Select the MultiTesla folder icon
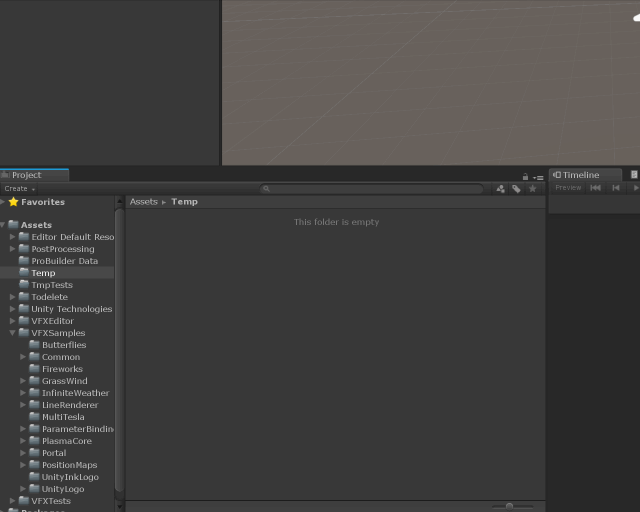This screenshot has width=640, height=512. coord(34,417)
